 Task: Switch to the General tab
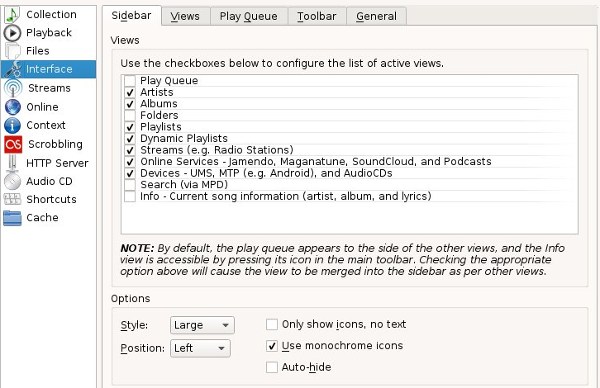pyautogui.click(x=376, y=16)
